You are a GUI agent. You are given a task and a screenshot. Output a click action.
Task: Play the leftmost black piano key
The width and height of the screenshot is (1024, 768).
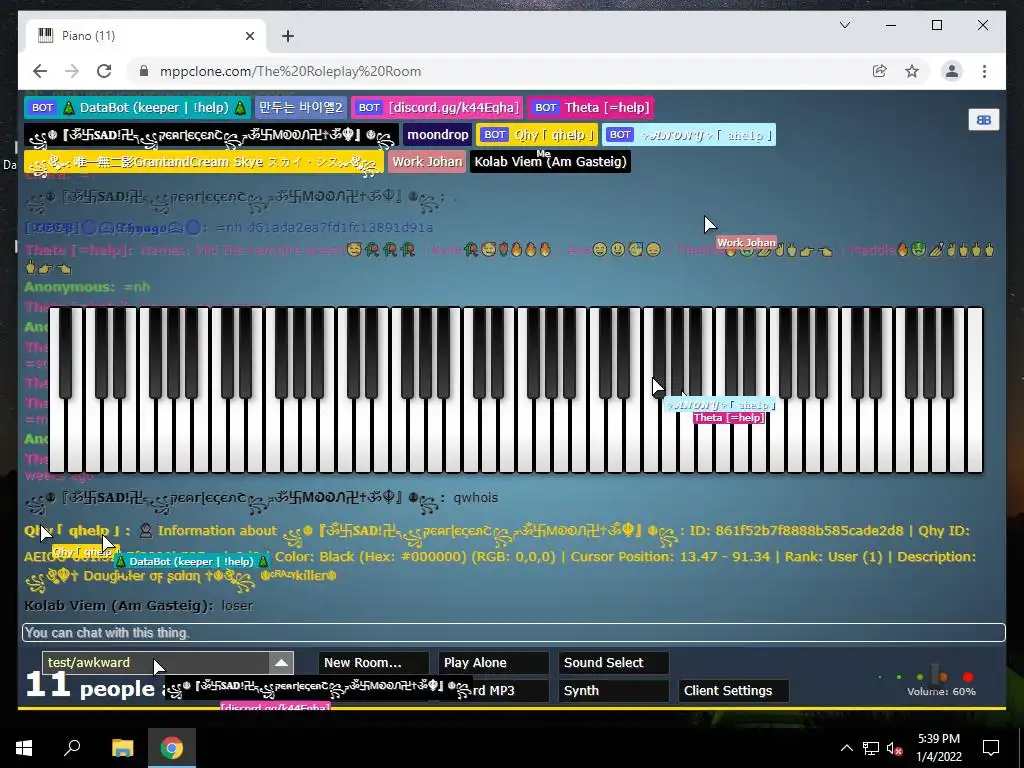click(65, 353)
